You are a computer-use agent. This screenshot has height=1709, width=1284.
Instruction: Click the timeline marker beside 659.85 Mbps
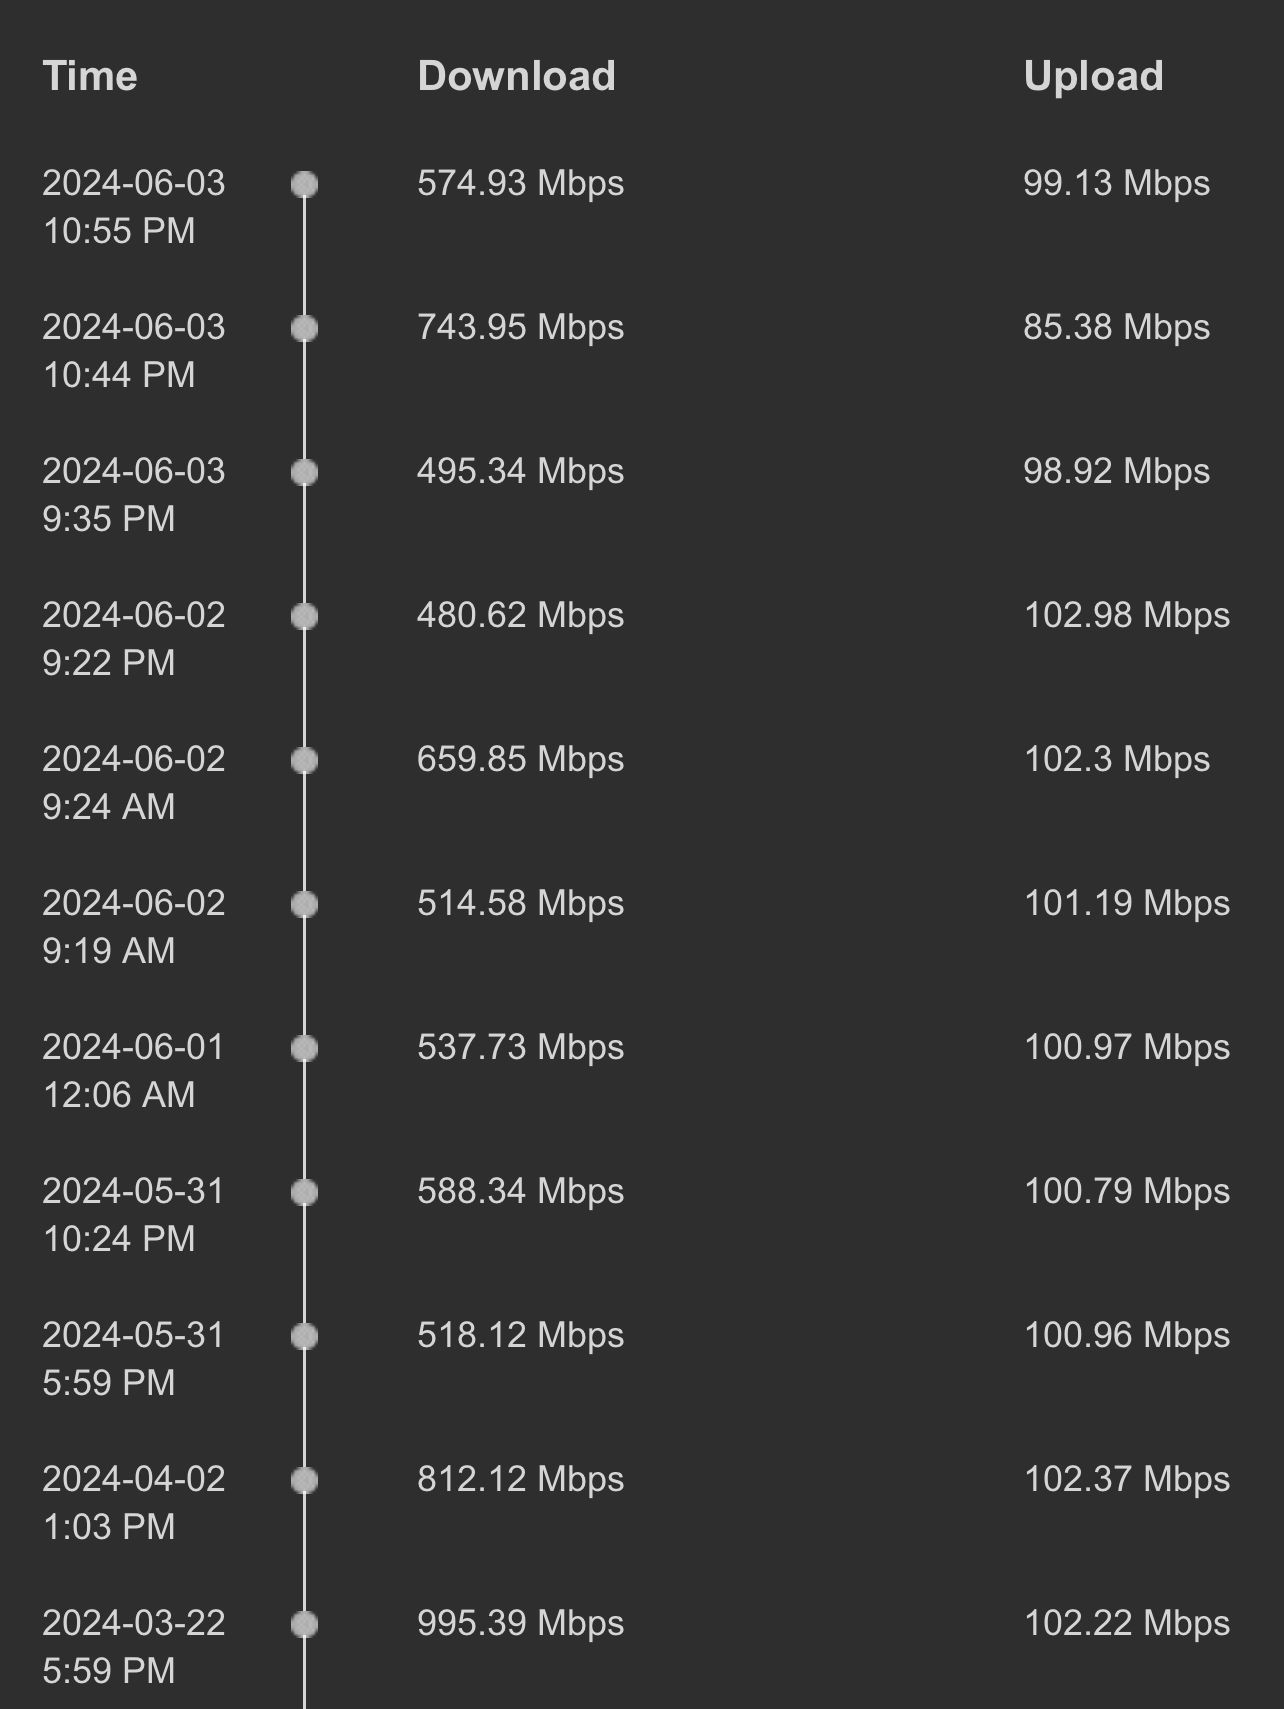[x=304, y=761]
